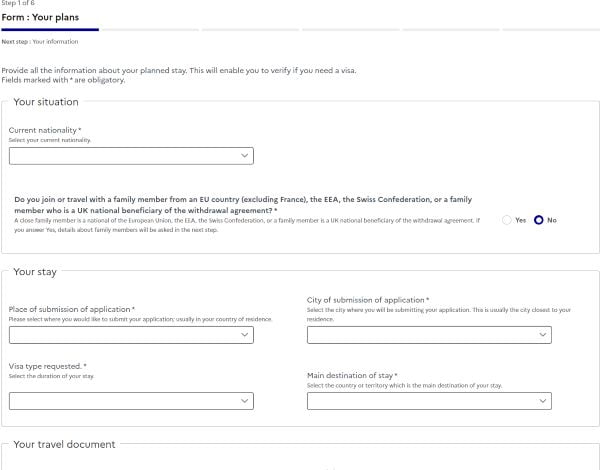
Task: Click the chevron arrow in Current nationality field
Action: click(245, 156)
